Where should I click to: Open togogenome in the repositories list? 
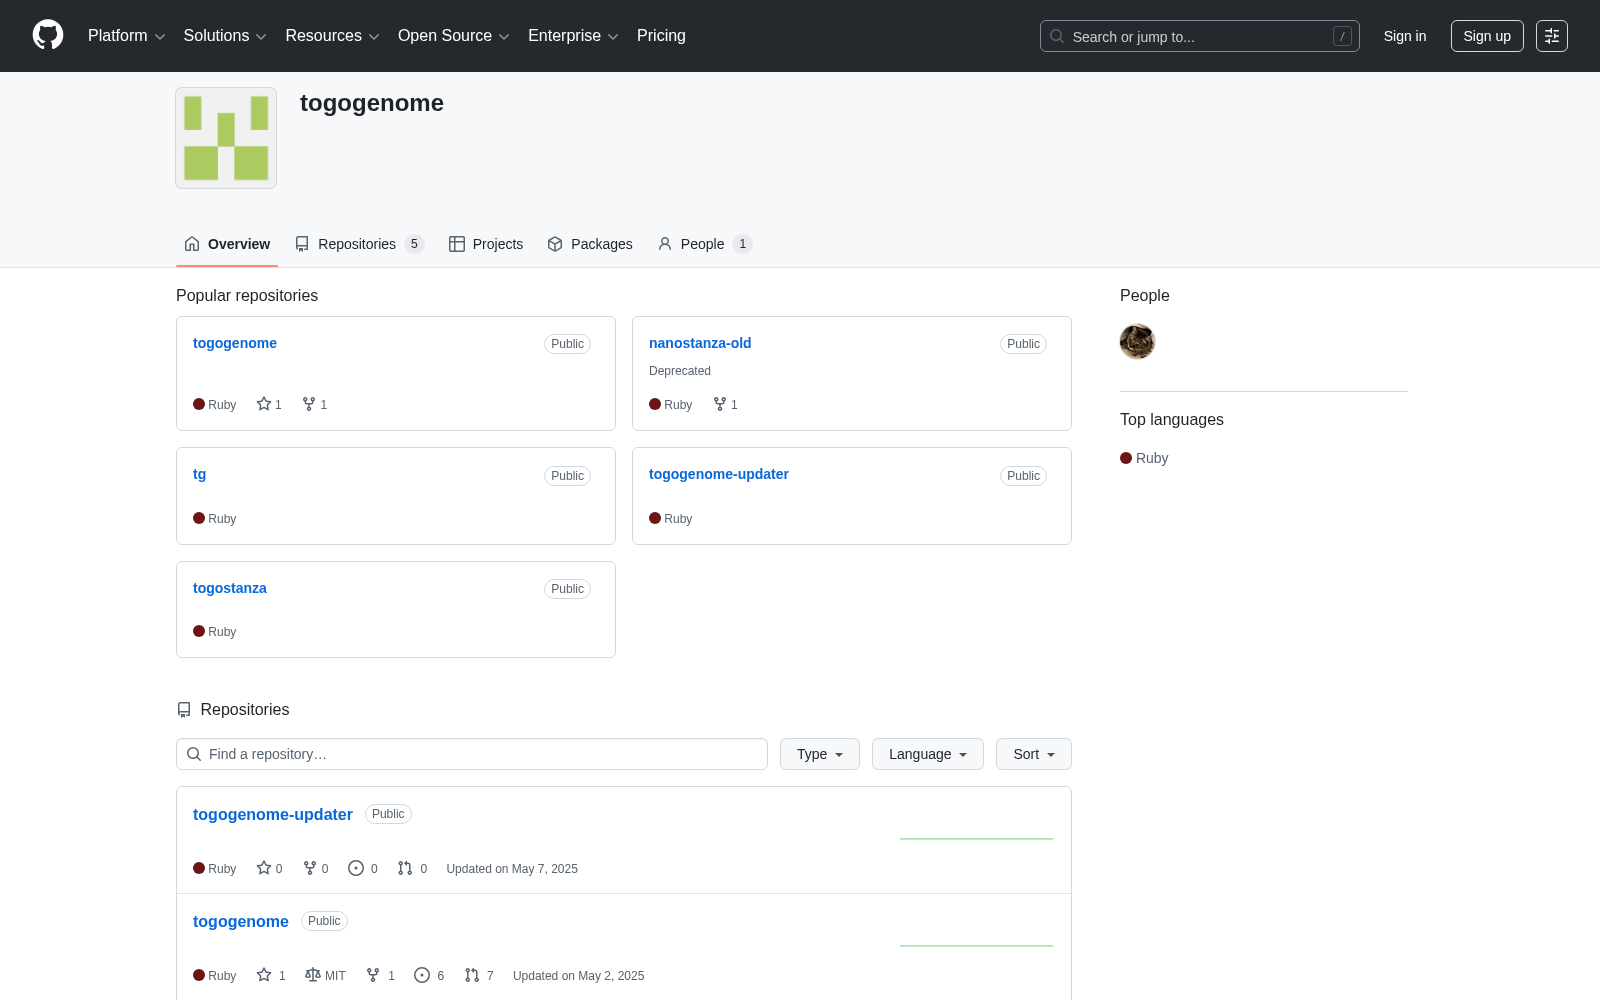click(x=241, y=922)
